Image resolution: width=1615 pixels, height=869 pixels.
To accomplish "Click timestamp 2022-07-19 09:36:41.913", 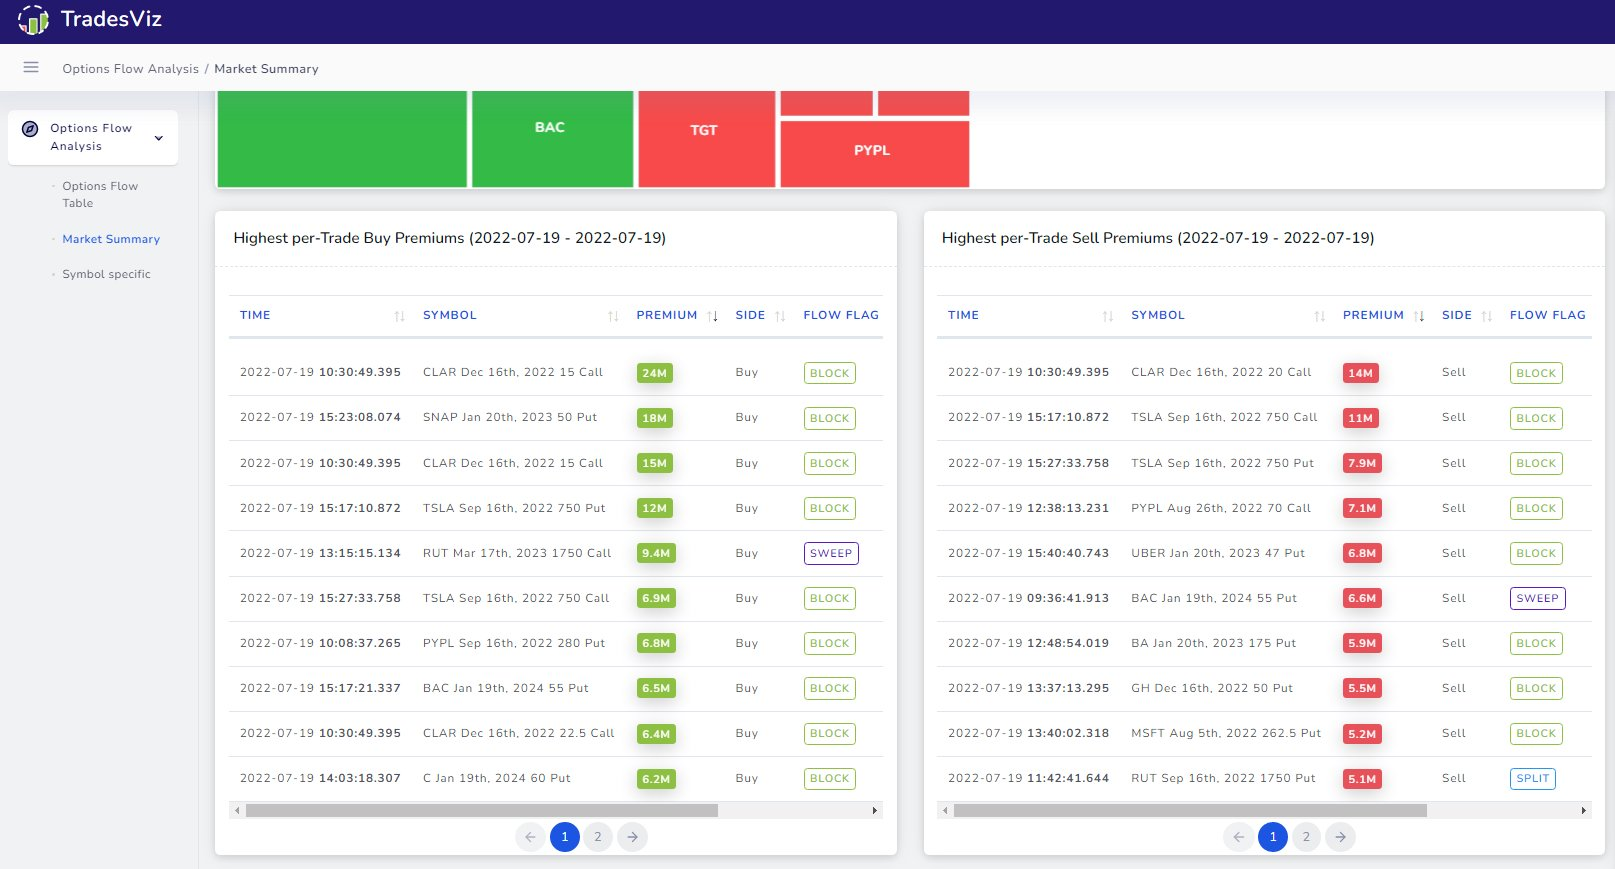I will click(1028, 598).
